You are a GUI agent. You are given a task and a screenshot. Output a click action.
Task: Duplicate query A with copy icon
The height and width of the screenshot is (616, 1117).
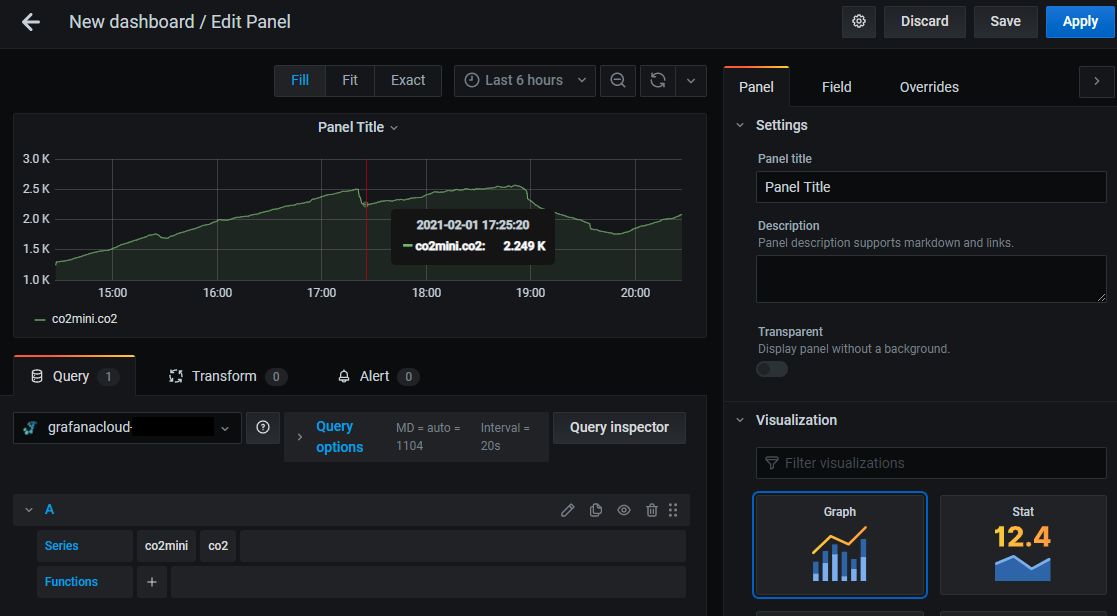click(596, 510)
